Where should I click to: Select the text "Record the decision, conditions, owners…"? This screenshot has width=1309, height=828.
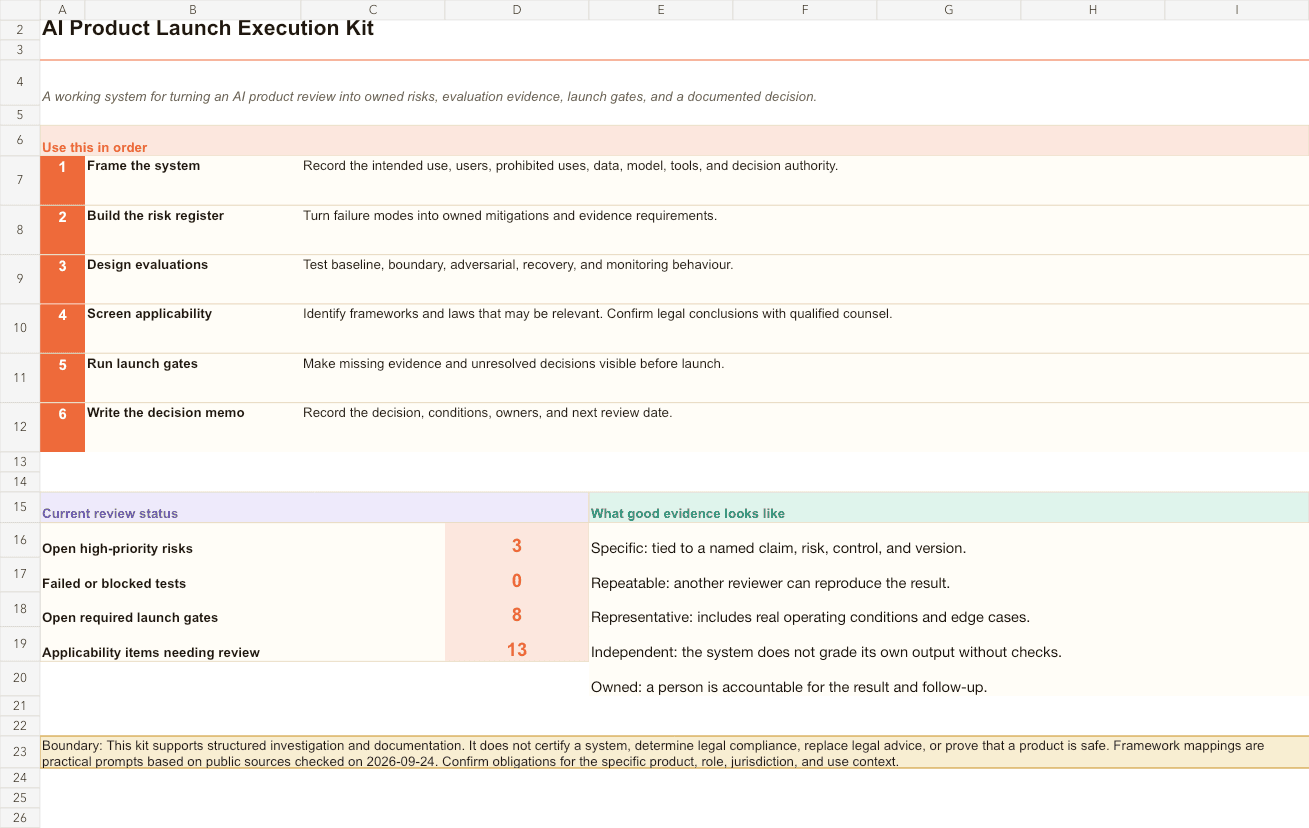[488, 413]
